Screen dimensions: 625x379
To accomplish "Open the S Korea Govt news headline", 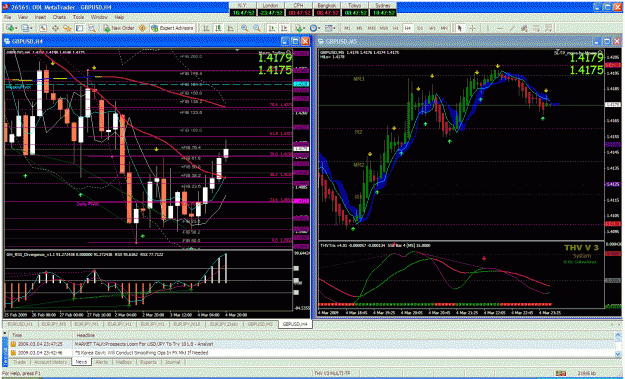I will pyautogui.click(x=141, y=353).
